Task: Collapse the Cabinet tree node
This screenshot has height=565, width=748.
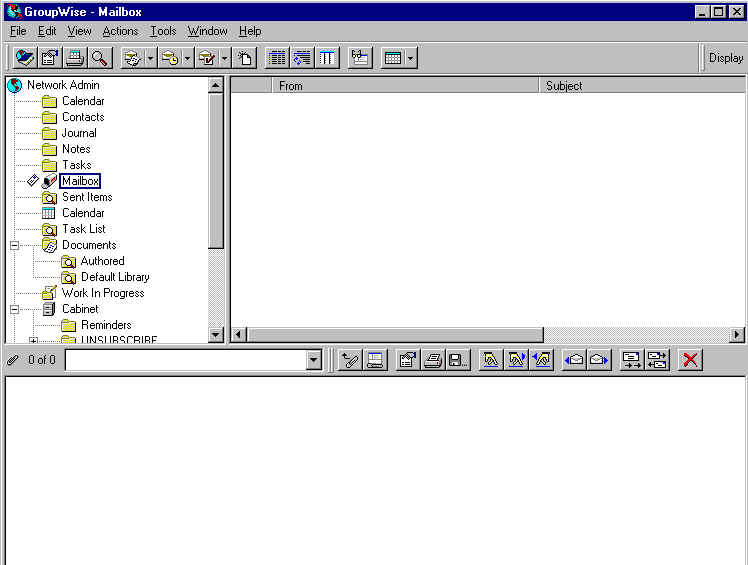Action: (15, 309)
